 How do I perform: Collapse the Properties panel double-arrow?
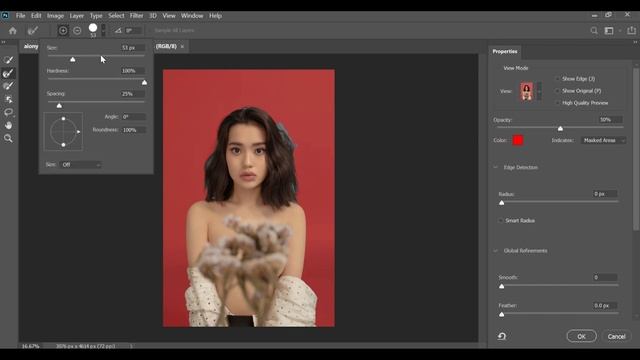(x=636, y=42)
